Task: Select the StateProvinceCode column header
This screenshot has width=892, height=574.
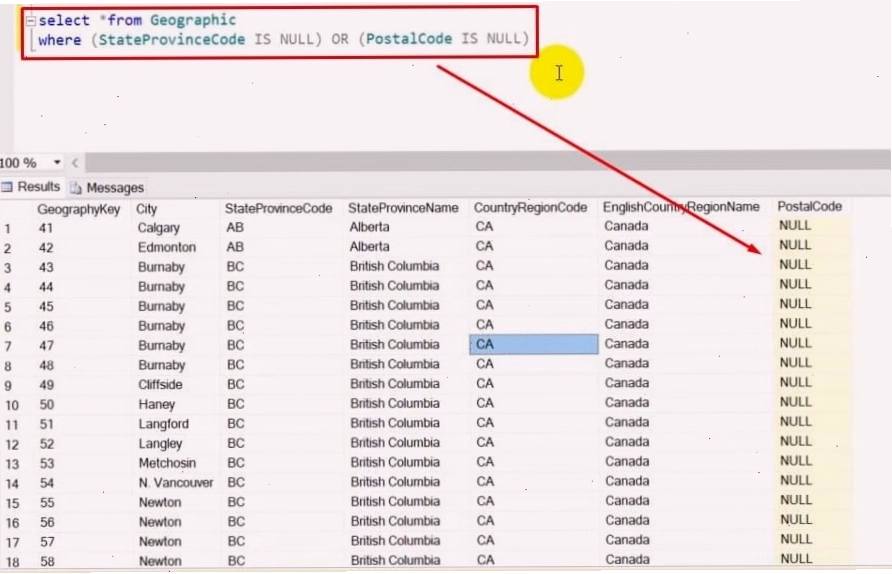Action: point(278,208)
